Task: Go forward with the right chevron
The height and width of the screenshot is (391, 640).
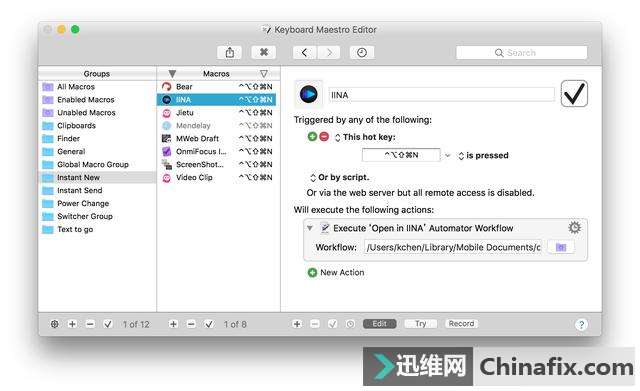Action: [x=329, y=53]
